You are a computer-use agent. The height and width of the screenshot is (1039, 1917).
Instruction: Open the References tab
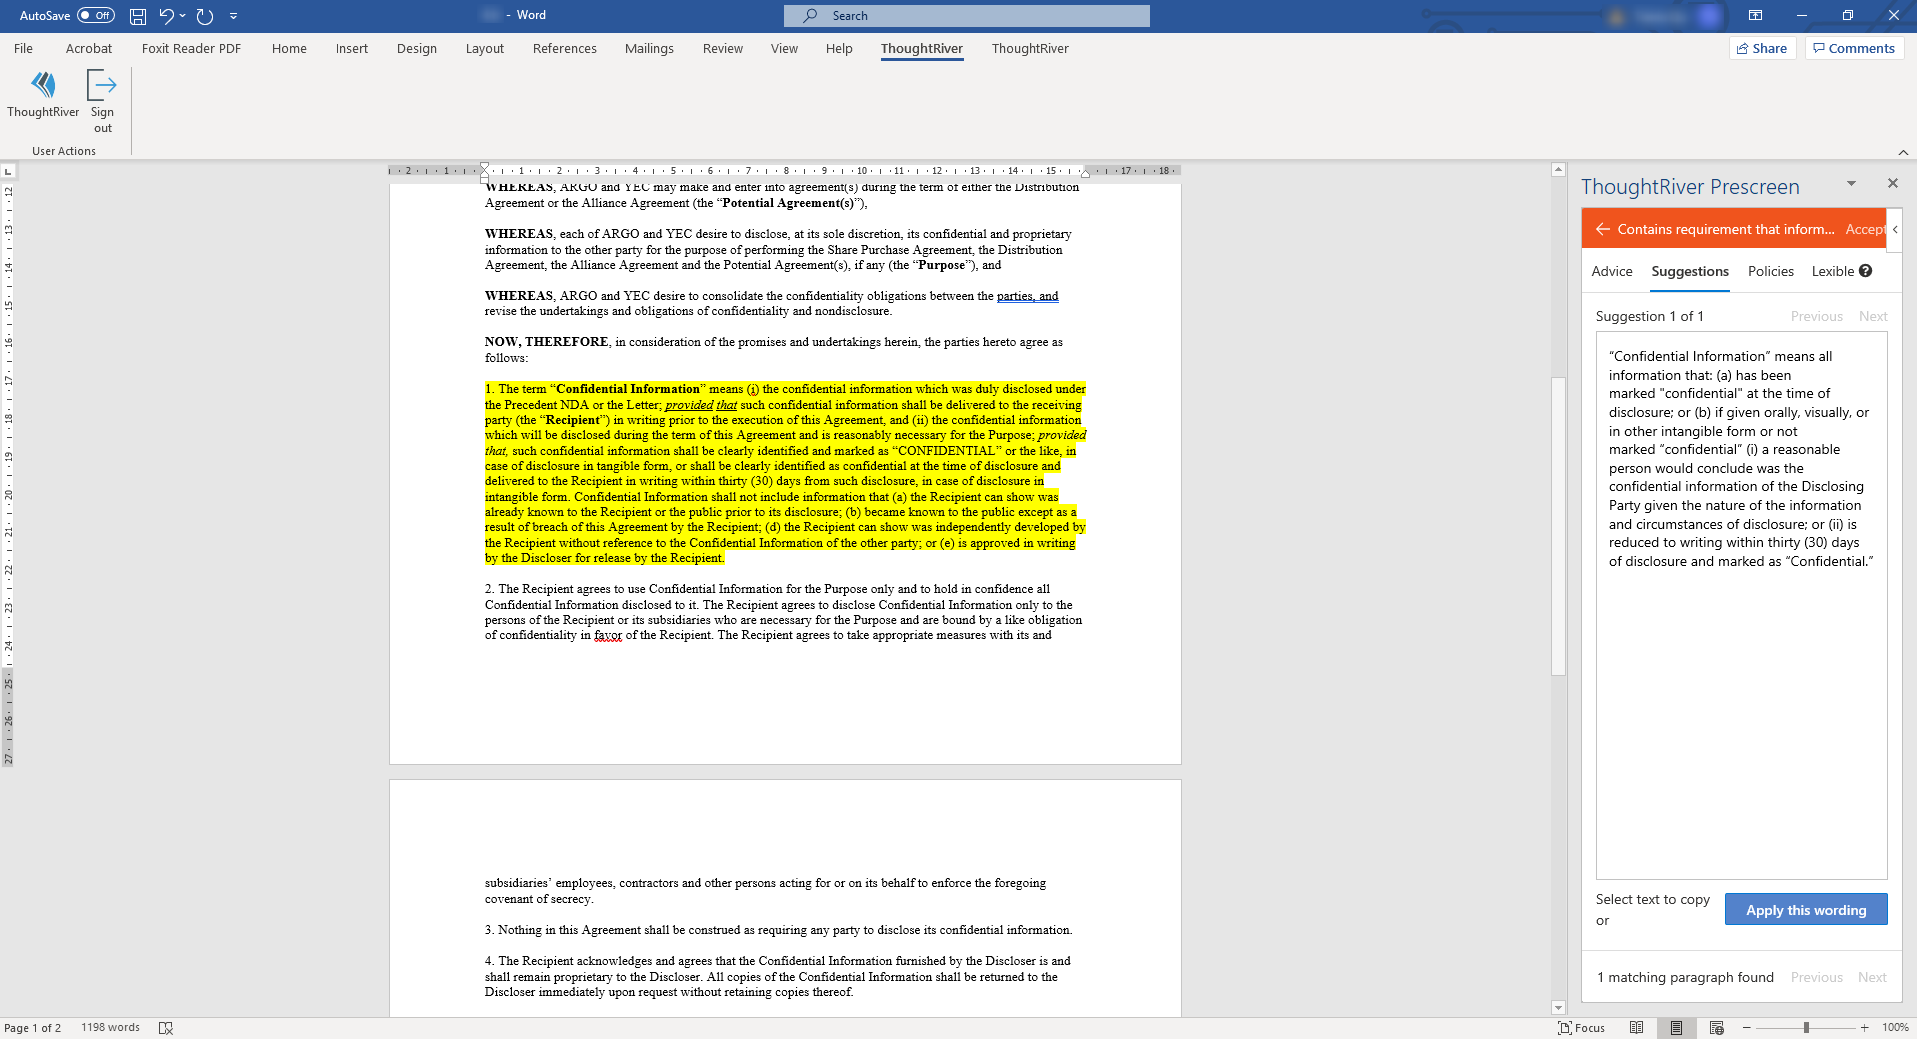point(565,48)
